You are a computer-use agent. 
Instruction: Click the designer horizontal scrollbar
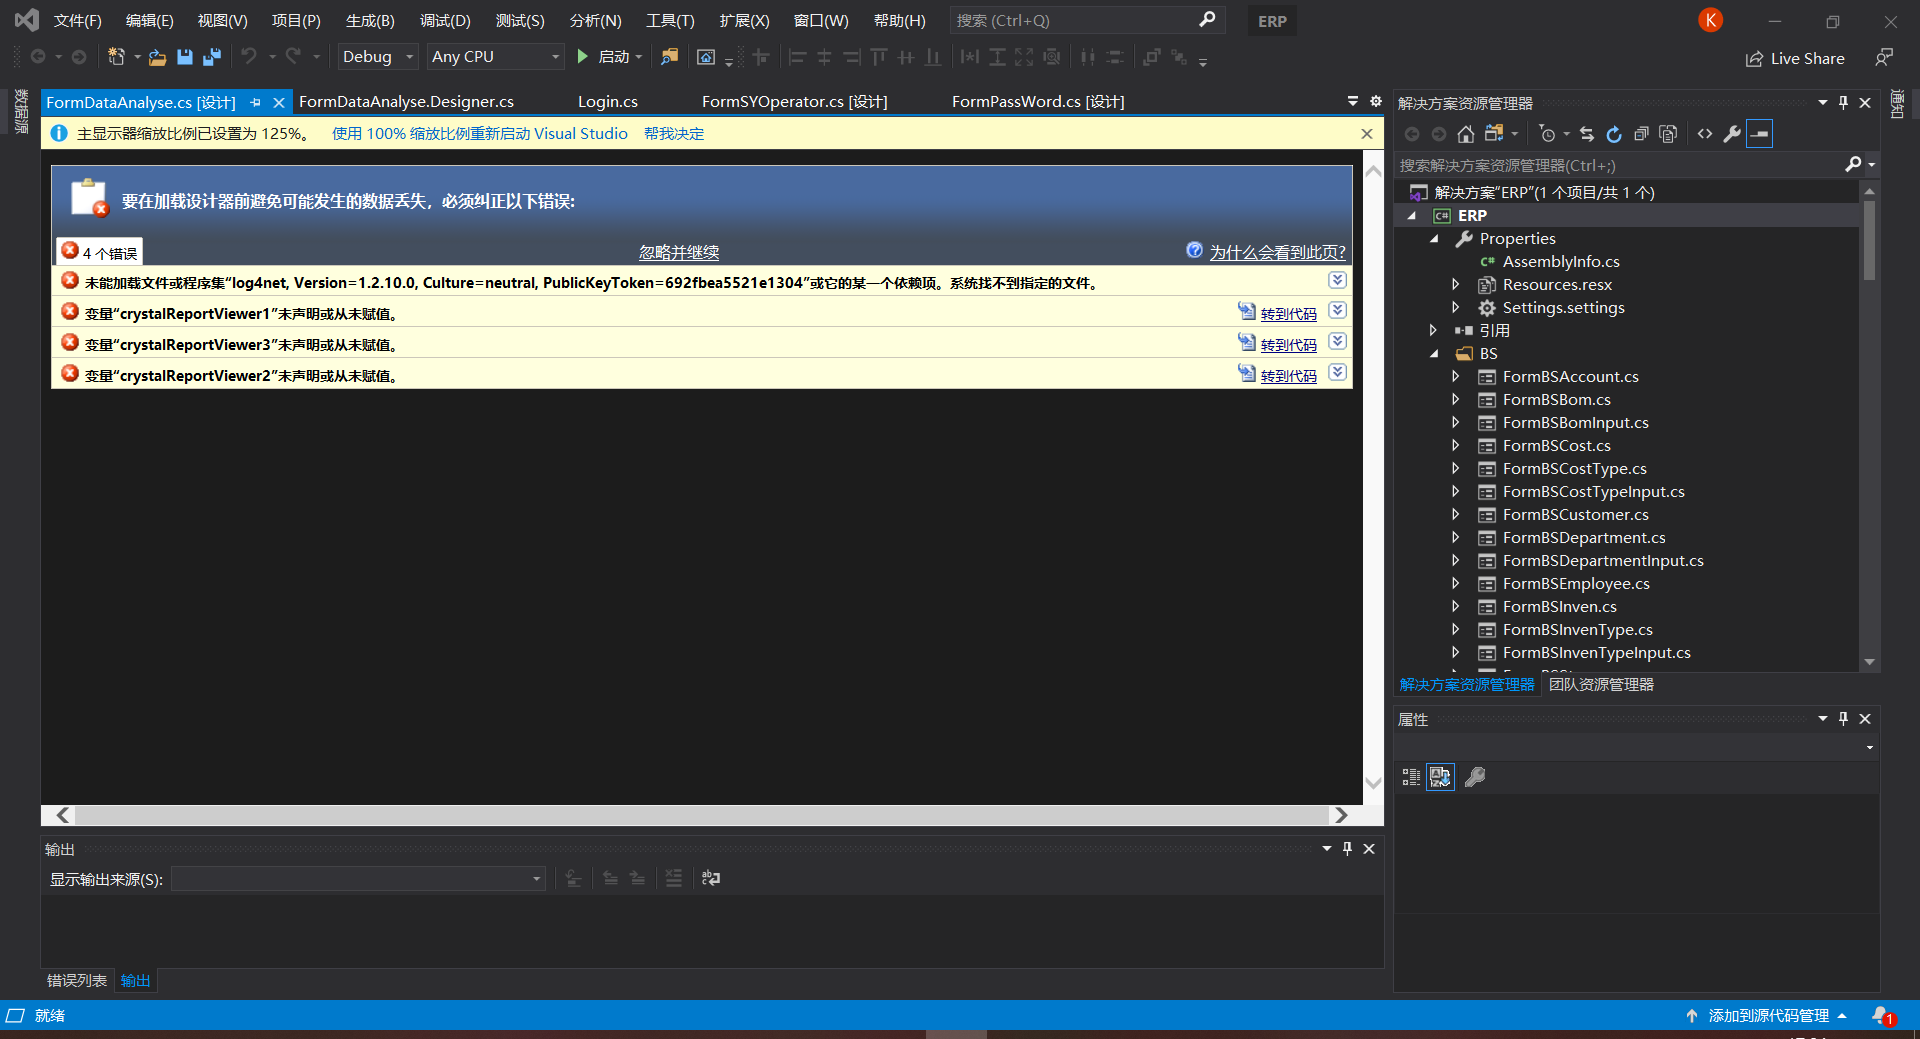click(702, 815)
